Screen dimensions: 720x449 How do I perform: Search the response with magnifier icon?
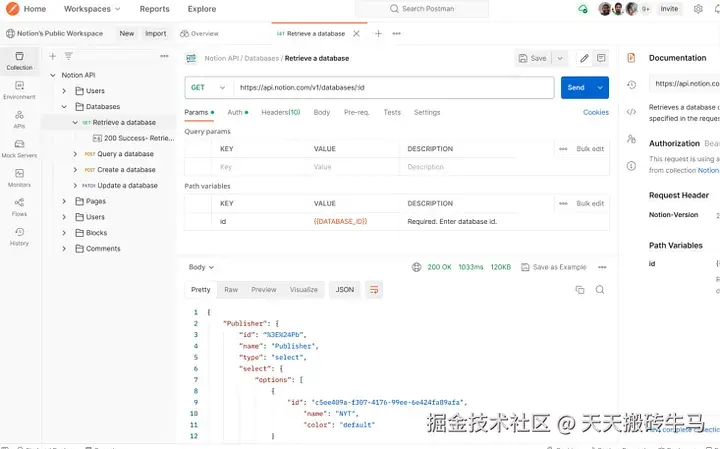coord(600,290)
